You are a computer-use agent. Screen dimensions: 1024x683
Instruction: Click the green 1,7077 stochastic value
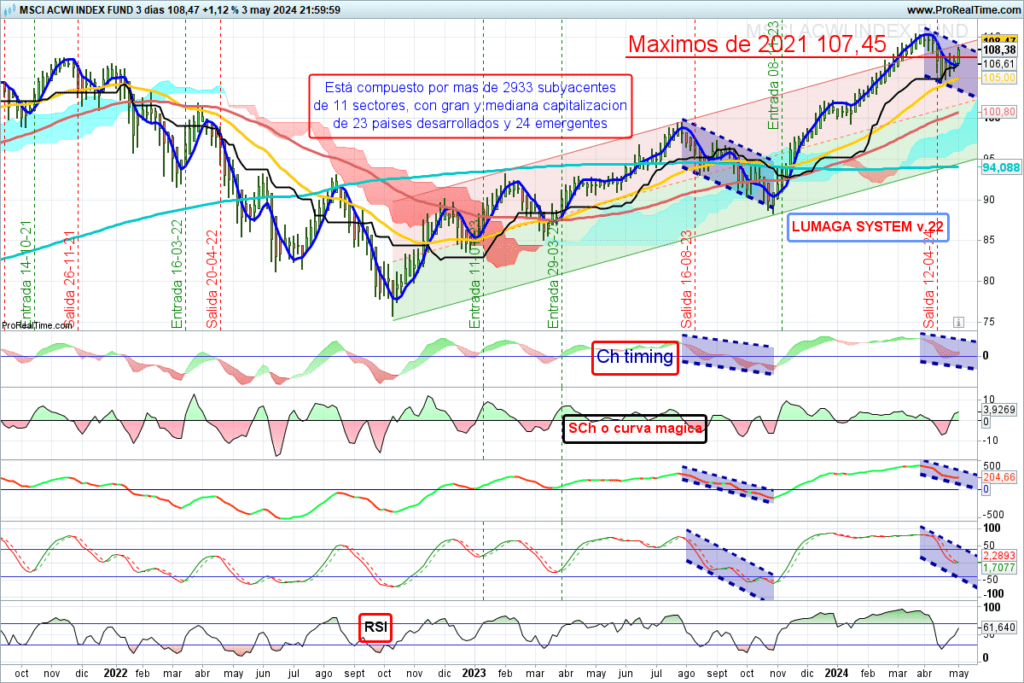pyautogui.click(x=999, y=568)
